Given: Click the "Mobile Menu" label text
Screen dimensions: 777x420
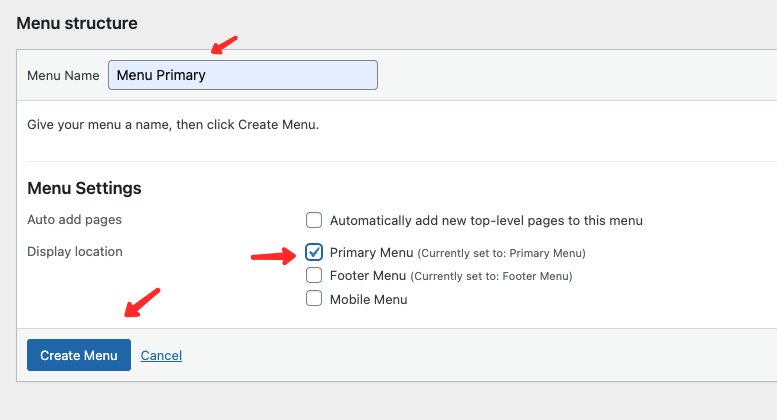Looking at the screenshot, I should click(x=368, y=299).
